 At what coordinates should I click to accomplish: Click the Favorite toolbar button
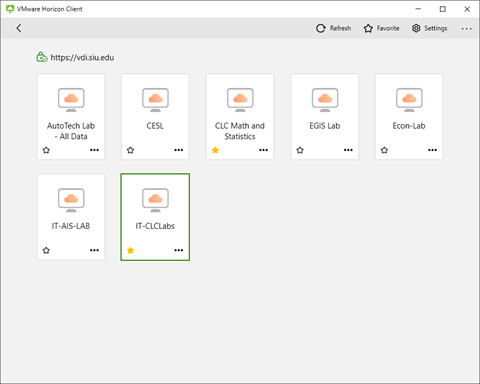(x=381, y=28)
